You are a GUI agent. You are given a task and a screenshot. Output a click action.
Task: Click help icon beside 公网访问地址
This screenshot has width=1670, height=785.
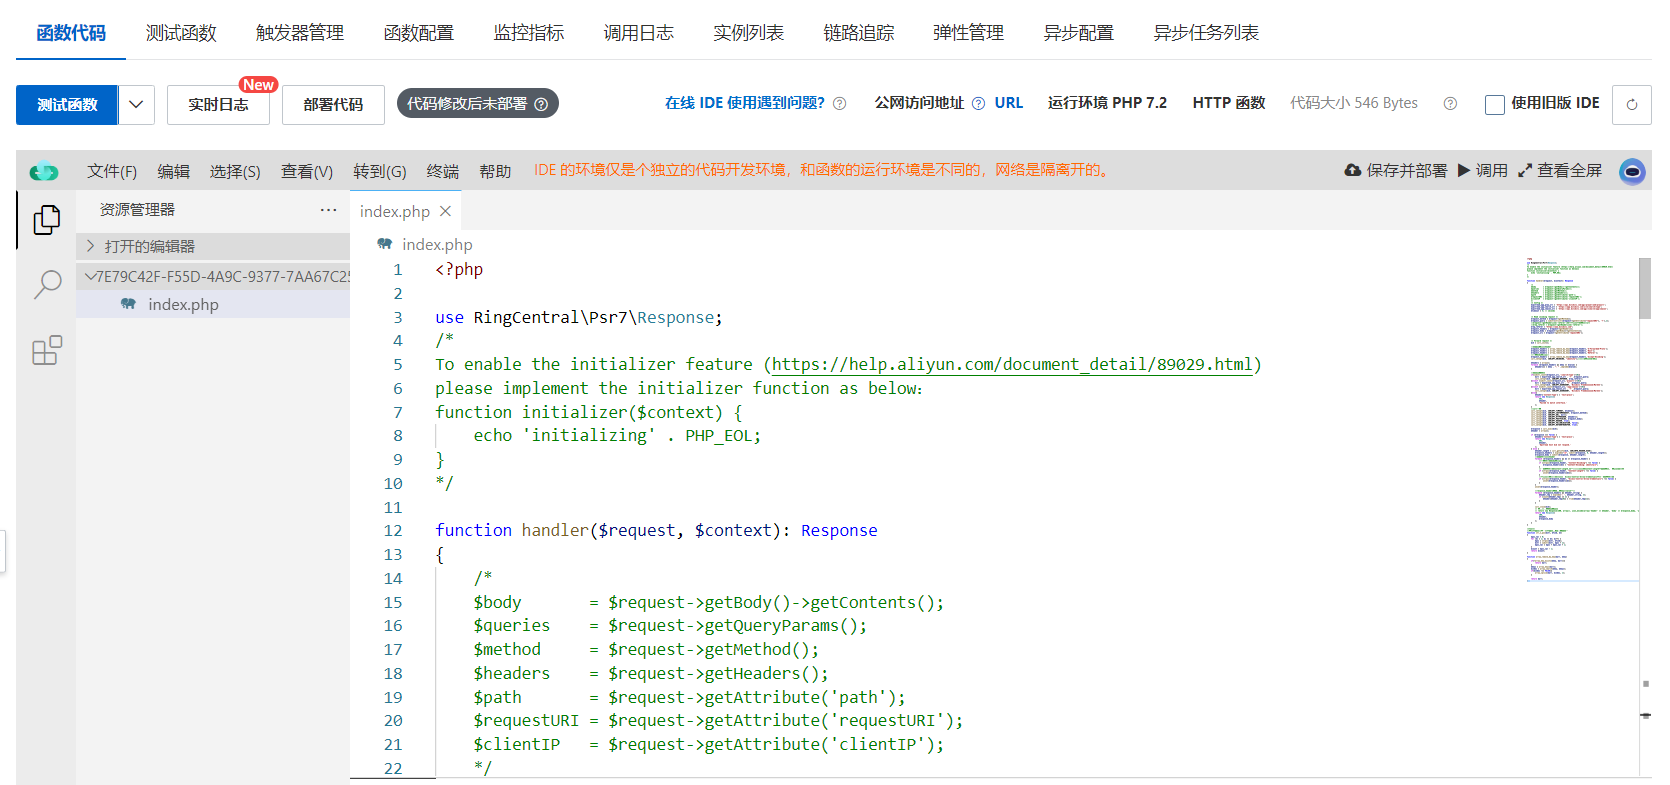point(978,104)
